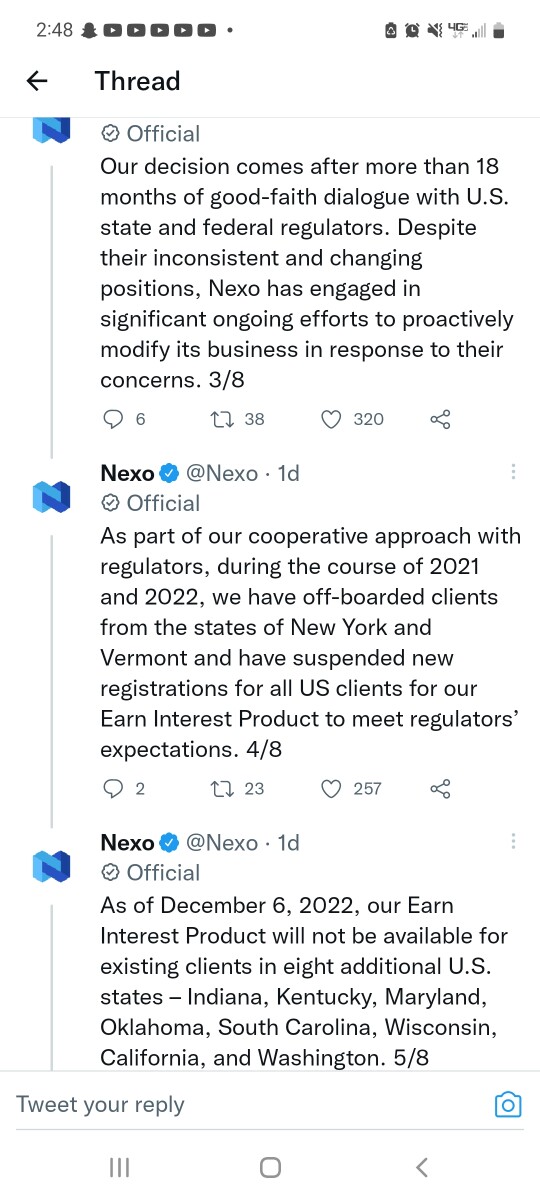Open more options for the 4/8 tweet
The width and height of the screenshot is (540, 1200).
point(513,472)
